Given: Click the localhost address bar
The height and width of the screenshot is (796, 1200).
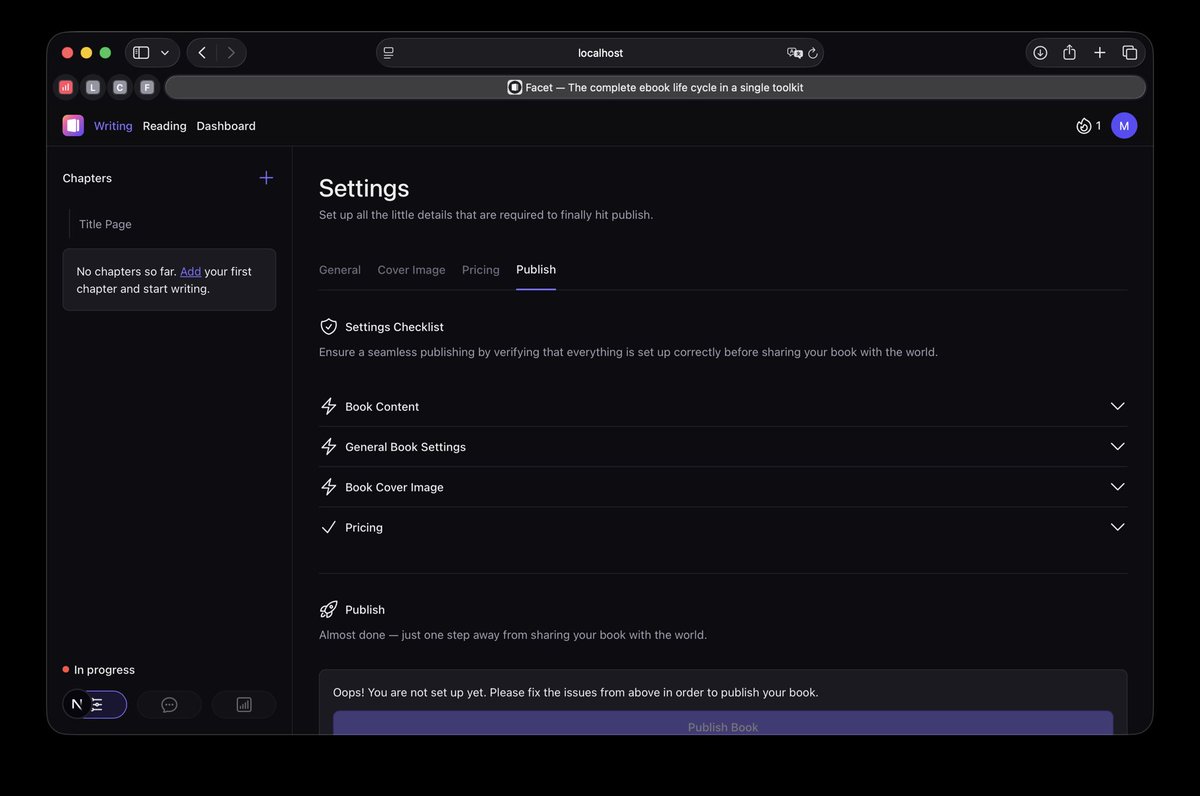Looking at the screenshot, I should tap(600, 53).
